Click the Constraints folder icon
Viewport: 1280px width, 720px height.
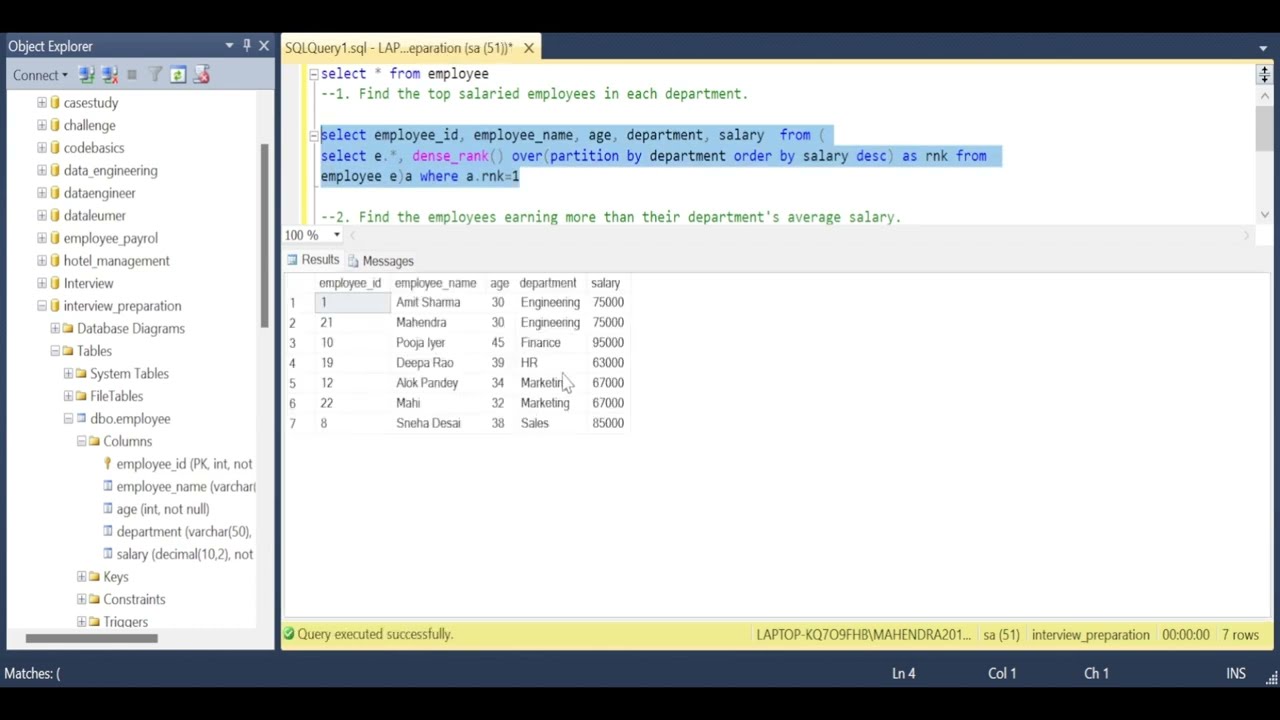(93, 599)
